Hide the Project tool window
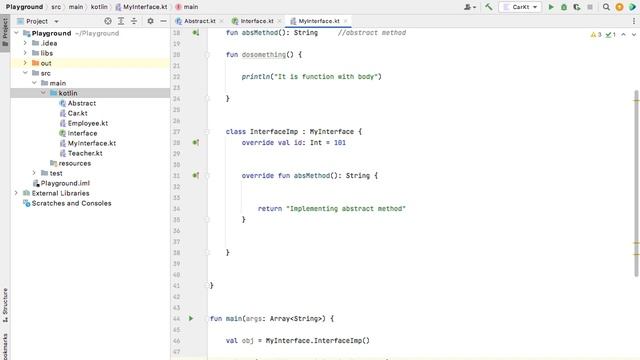640x360 pixels. coord(163,21)
